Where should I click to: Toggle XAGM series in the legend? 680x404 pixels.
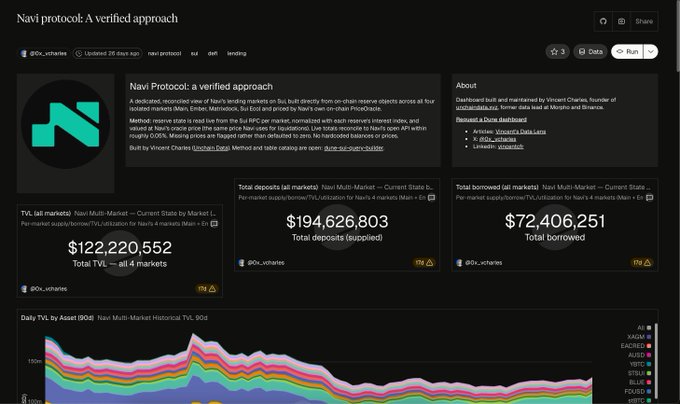click(x=639, y=337)
